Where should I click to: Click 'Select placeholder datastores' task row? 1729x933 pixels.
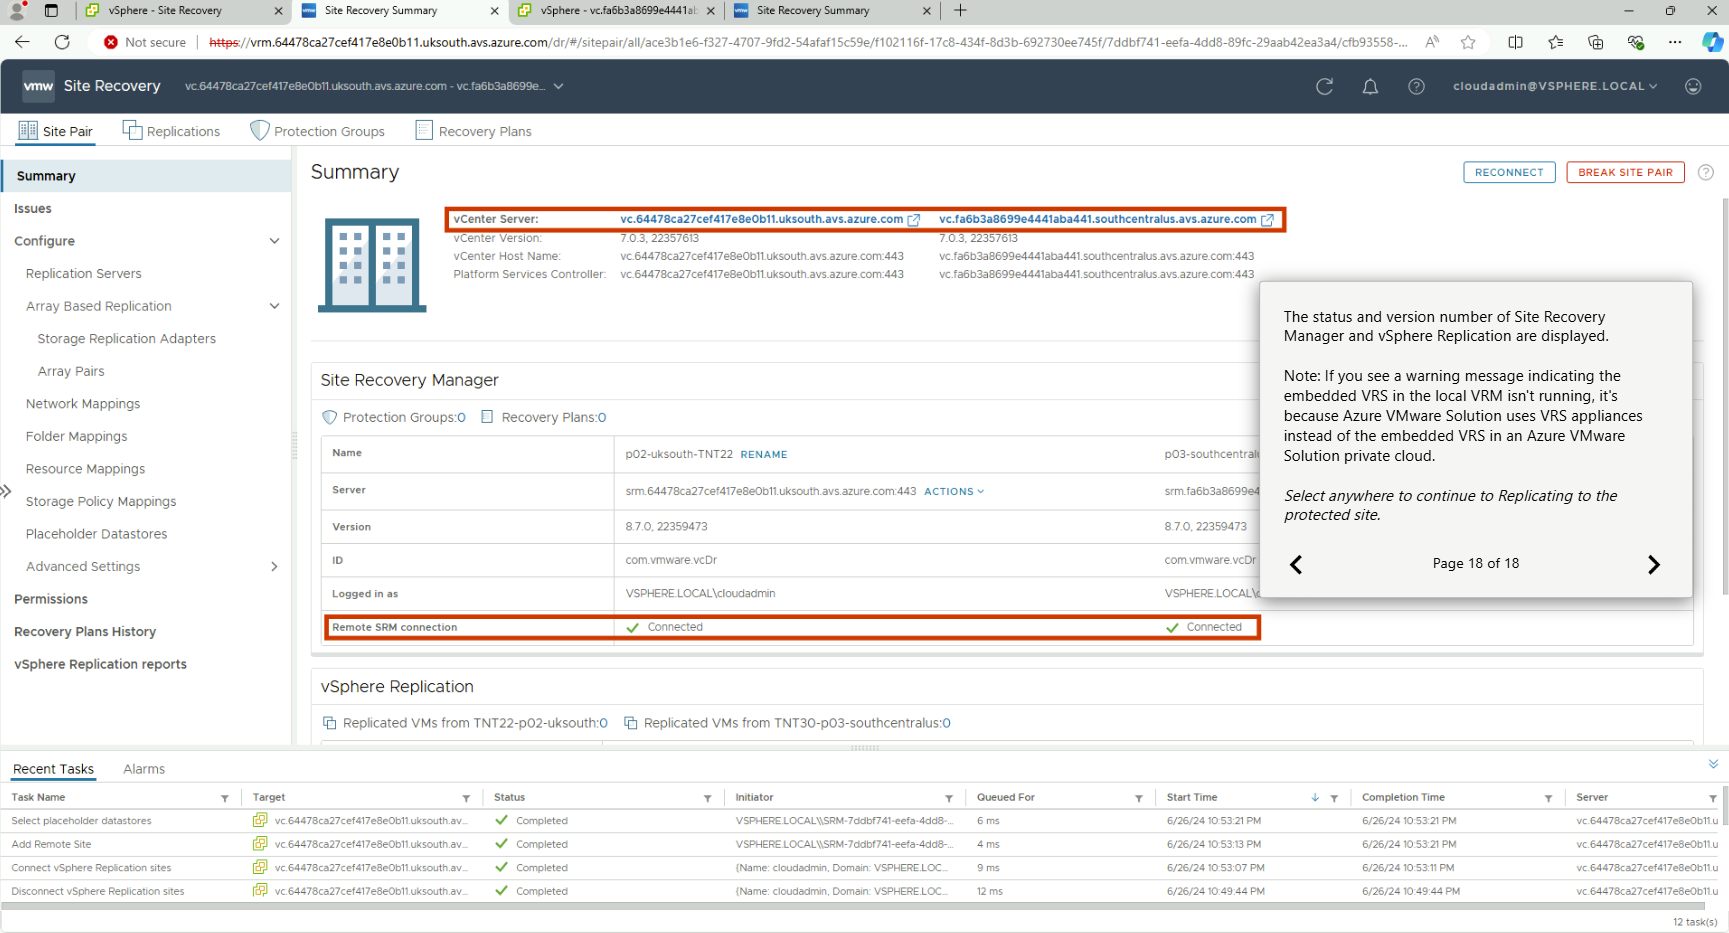coord(860,821)
